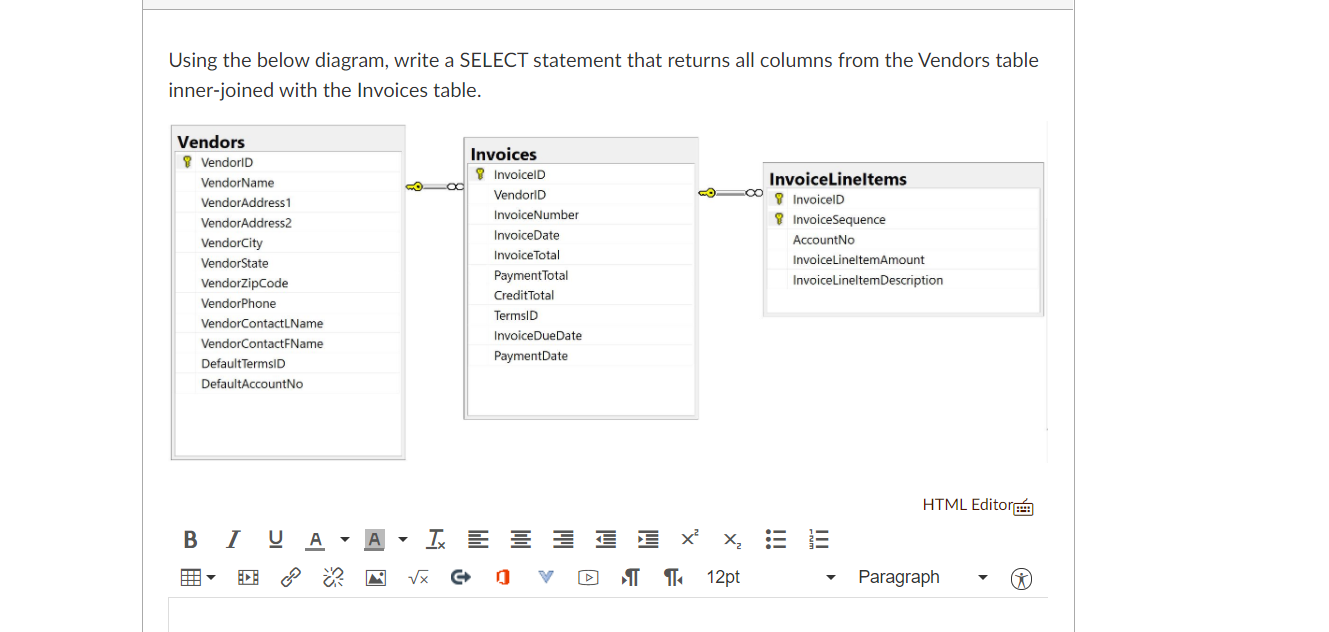Open the accessibility checker icon
Image resolution: width=1329 pixels, height=632 pixels.
click(x=1021, y=578)
